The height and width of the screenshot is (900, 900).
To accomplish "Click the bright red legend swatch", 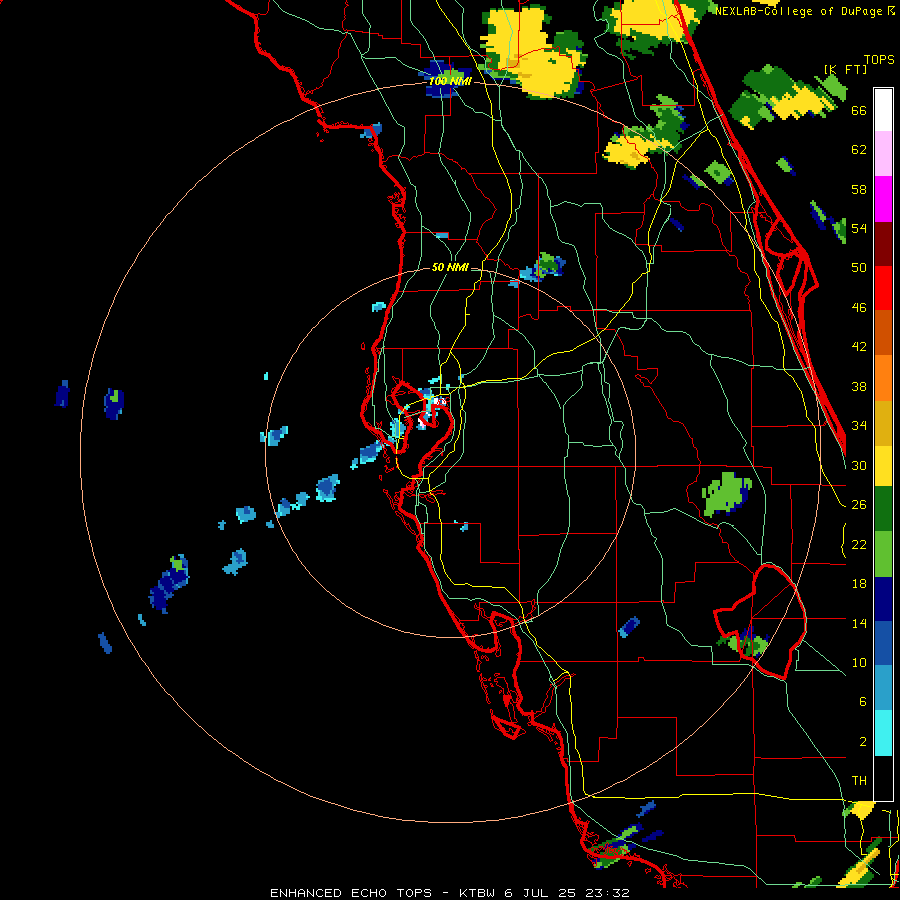I will click(883, 288).
